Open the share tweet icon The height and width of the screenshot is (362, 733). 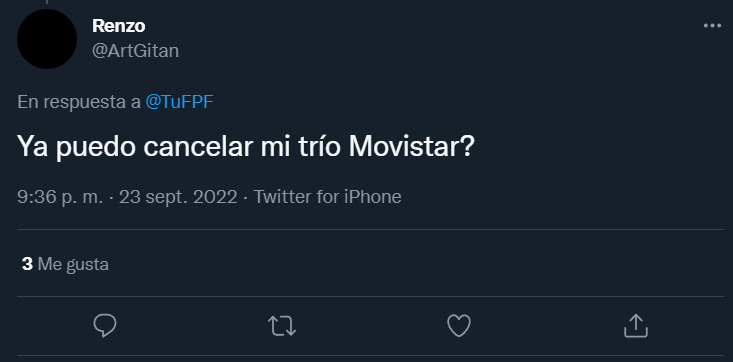click(636, 326)
